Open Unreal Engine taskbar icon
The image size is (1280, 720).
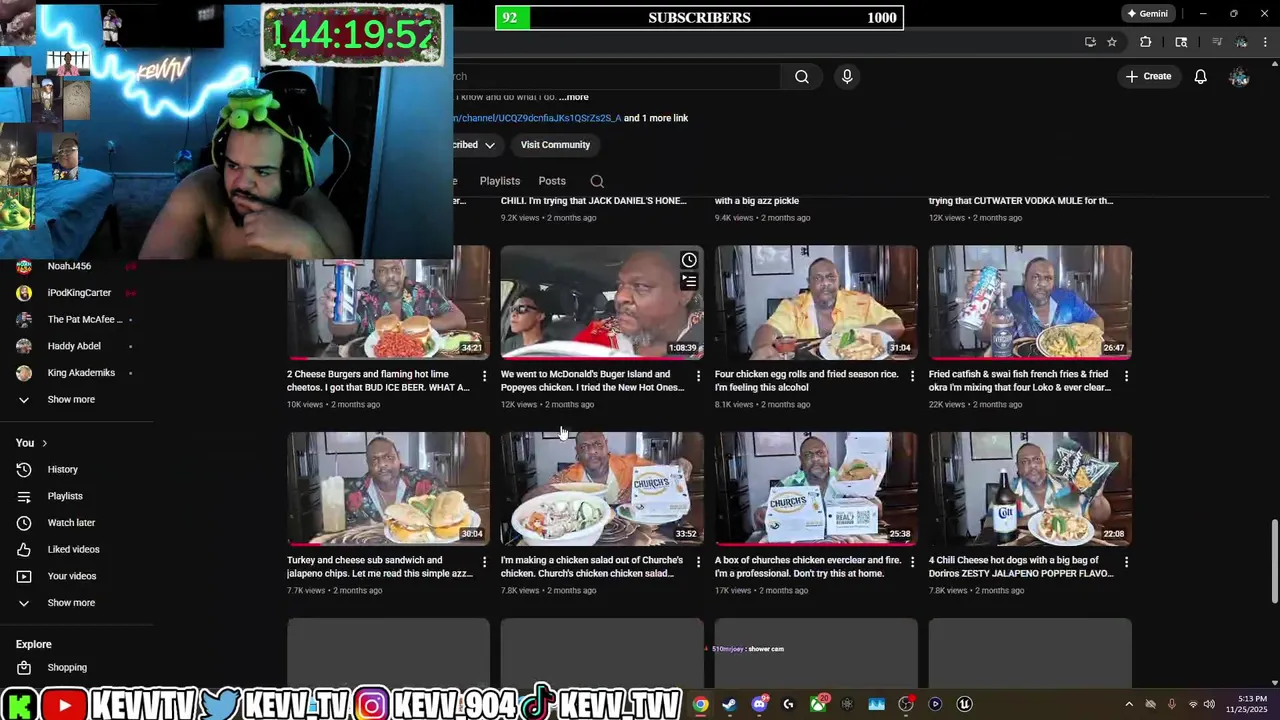tap(965, 704)
